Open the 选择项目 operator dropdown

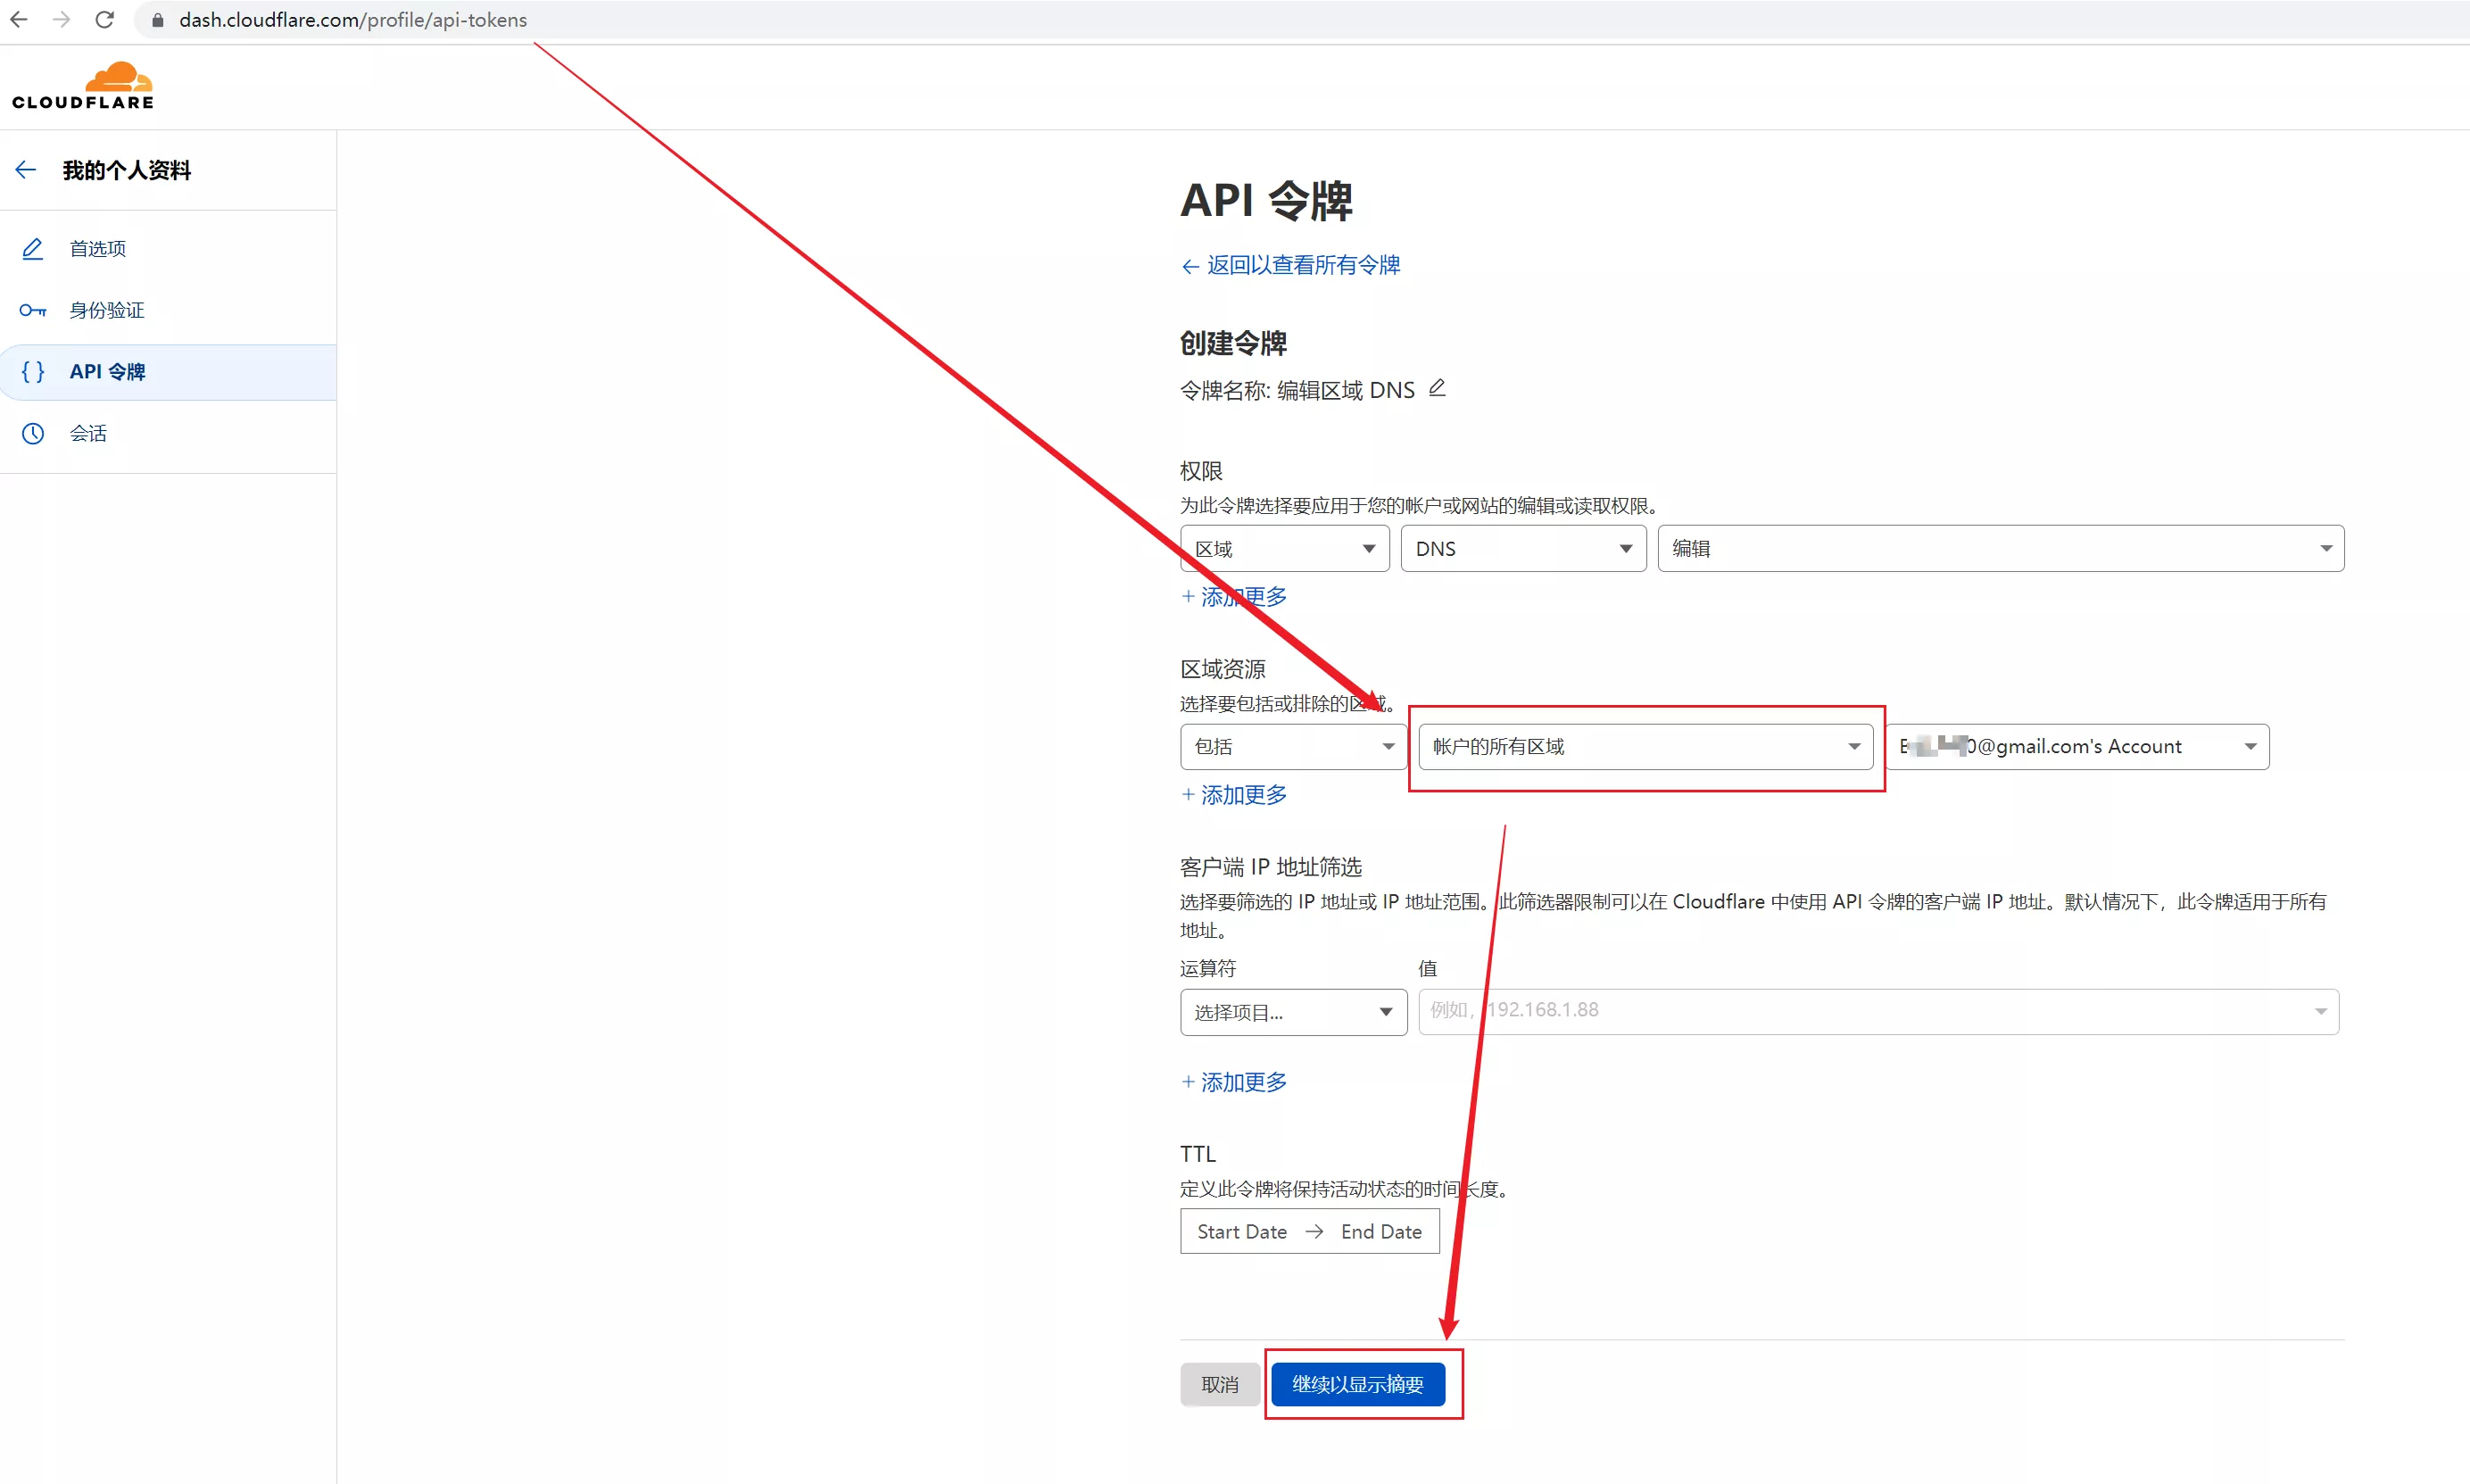[x=1293, y=1012]
